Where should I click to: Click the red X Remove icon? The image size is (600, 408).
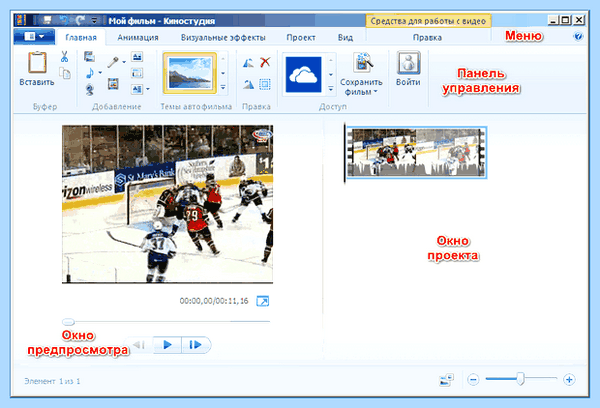tap(265, 62)
